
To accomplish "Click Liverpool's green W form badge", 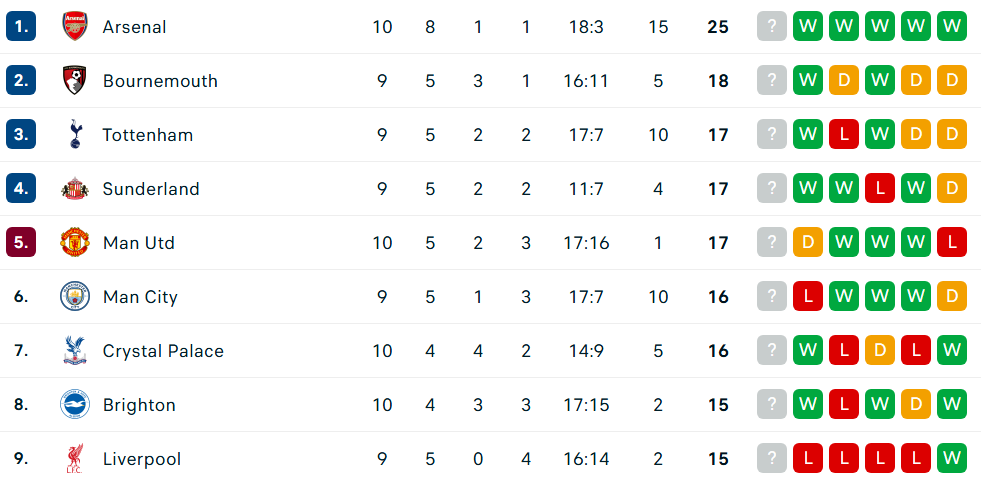I will pos(952,459).
